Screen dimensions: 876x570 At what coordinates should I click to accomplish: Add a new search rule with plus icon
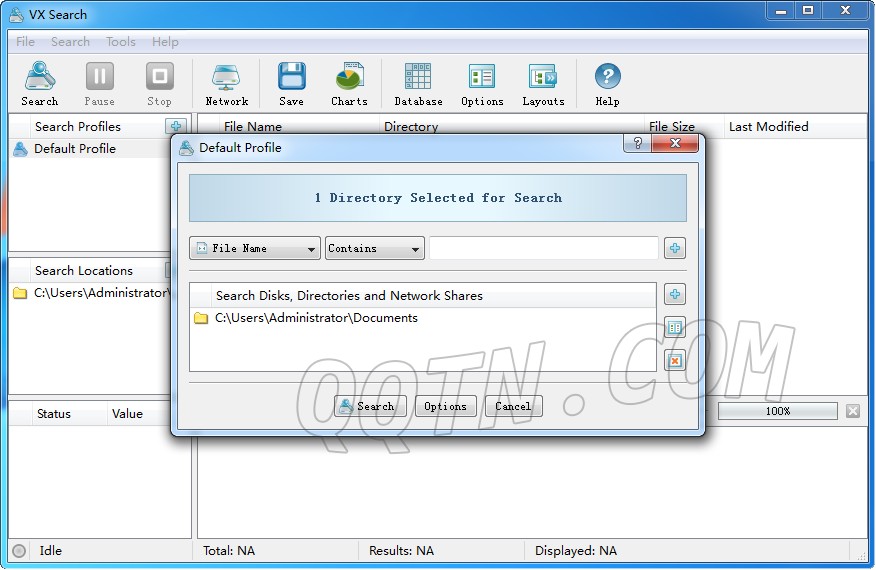[x=675, y=248]
